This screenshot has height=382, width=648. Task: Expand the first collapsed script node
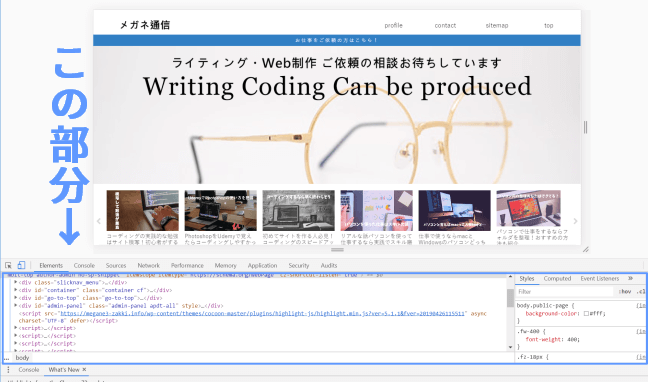coord(16,328)
